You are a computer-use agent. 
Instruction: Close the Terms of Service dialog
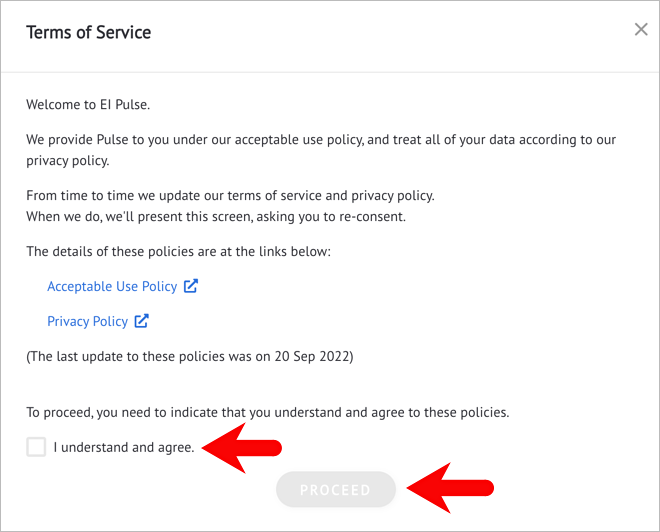click(x=641, y=29)
